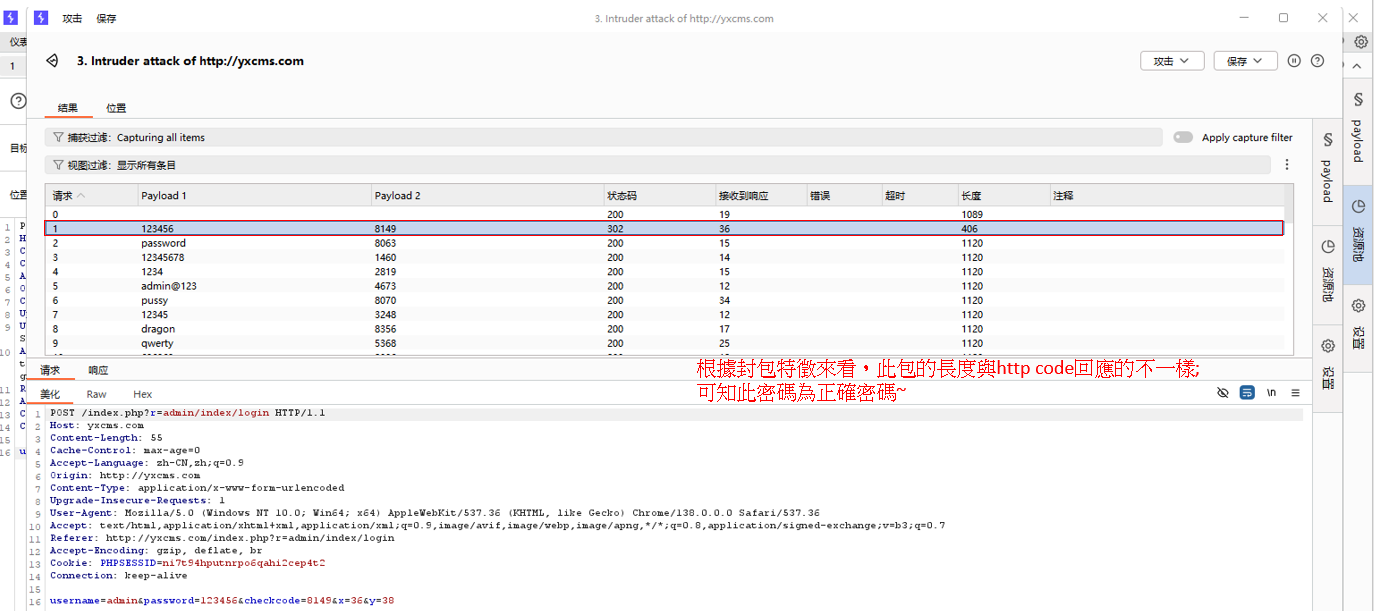Select the row with payload pussy
This screenshot has height=611, width=1374.
click(x=664, y=300)
